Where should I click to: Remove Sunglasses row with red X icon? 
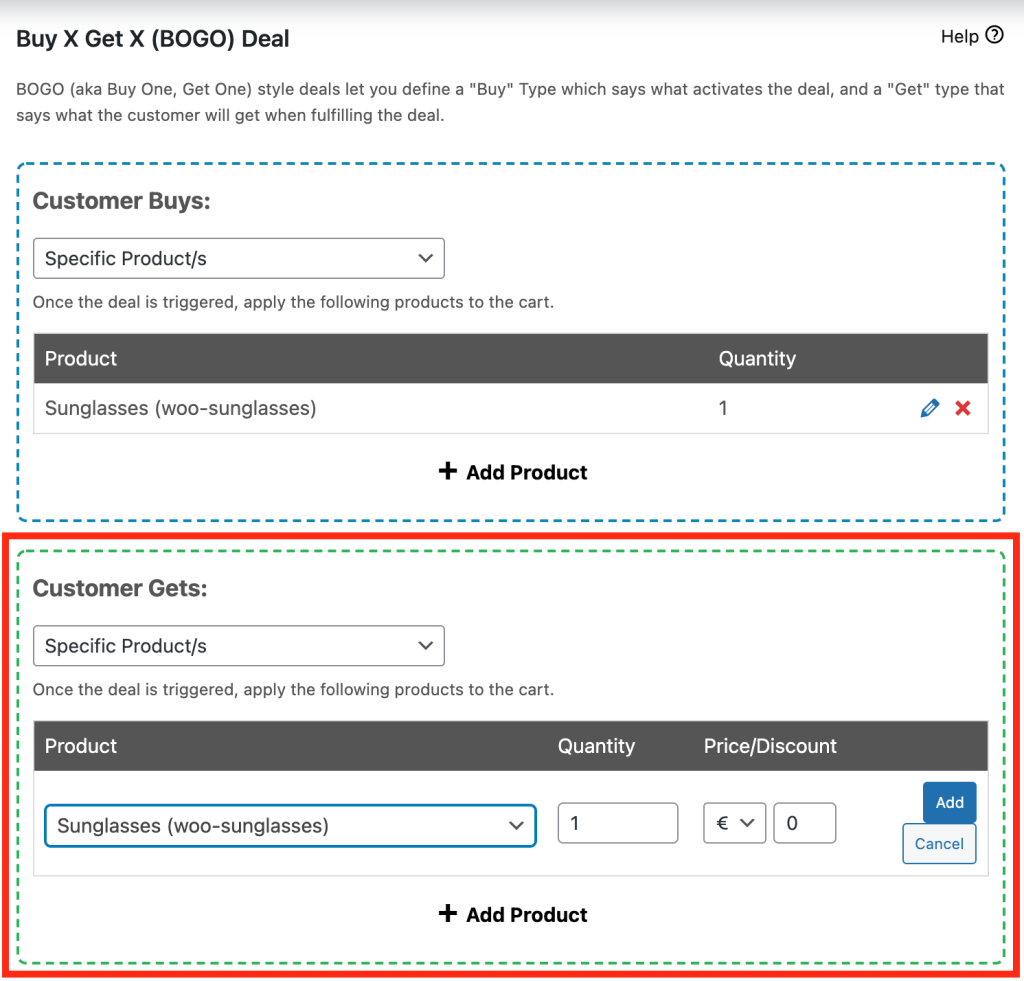963,408
